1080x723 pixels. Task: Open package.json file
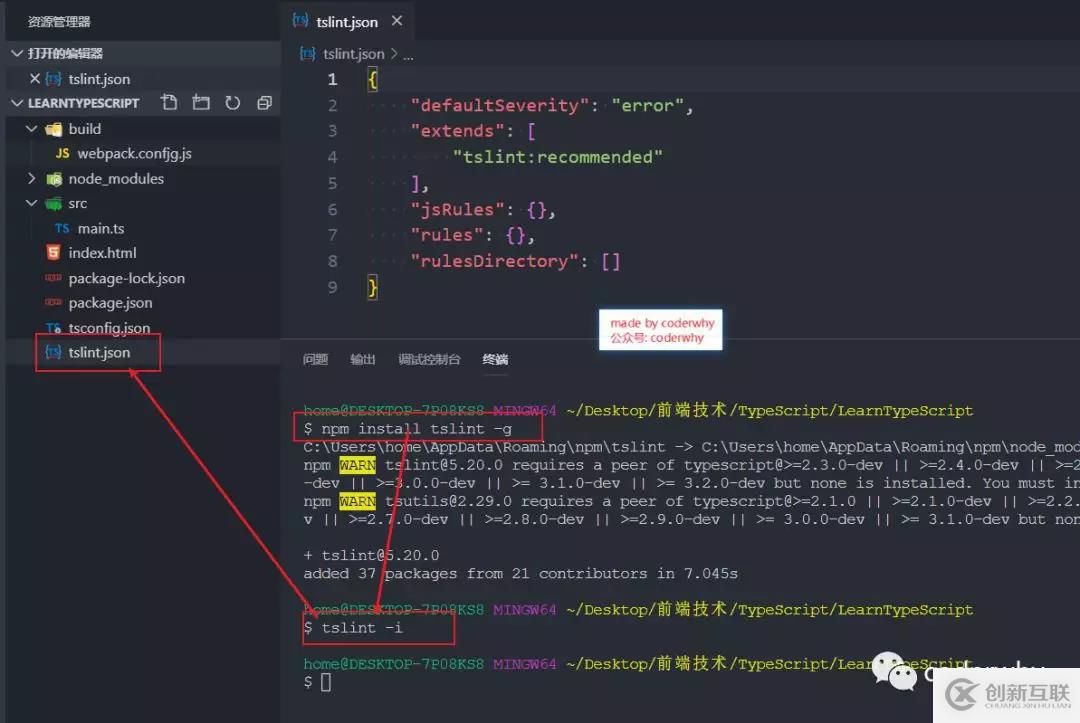110,303
